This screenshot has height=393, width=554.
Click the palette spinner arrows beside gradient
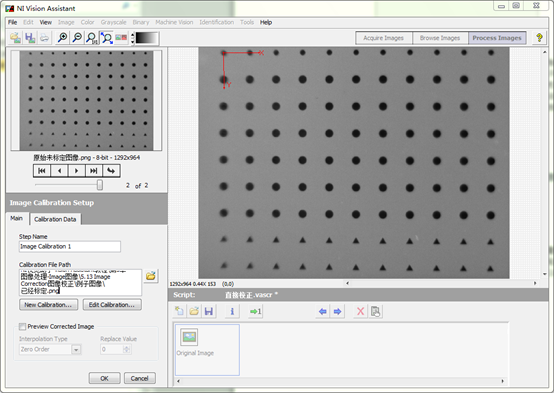point(133,38)
